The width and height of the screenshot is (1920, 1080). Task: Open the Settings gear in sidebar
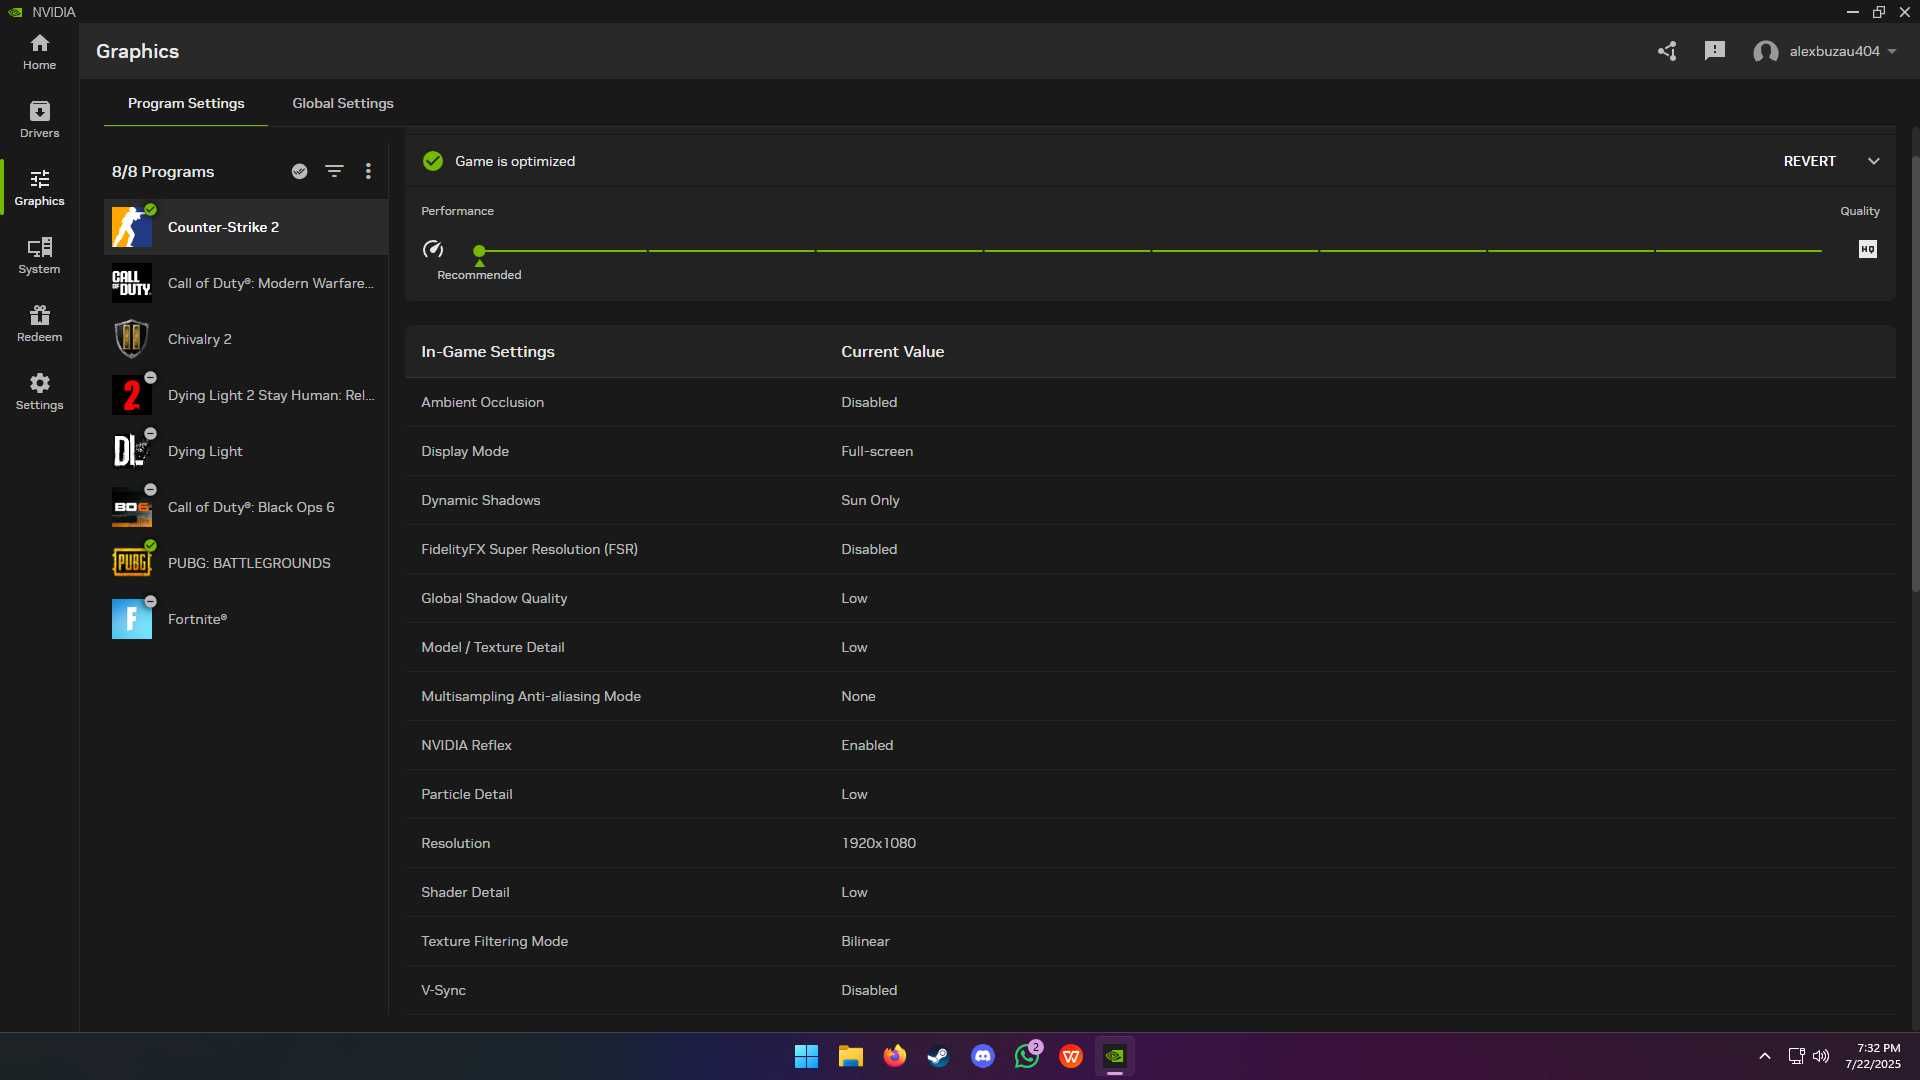pos(39,392)
